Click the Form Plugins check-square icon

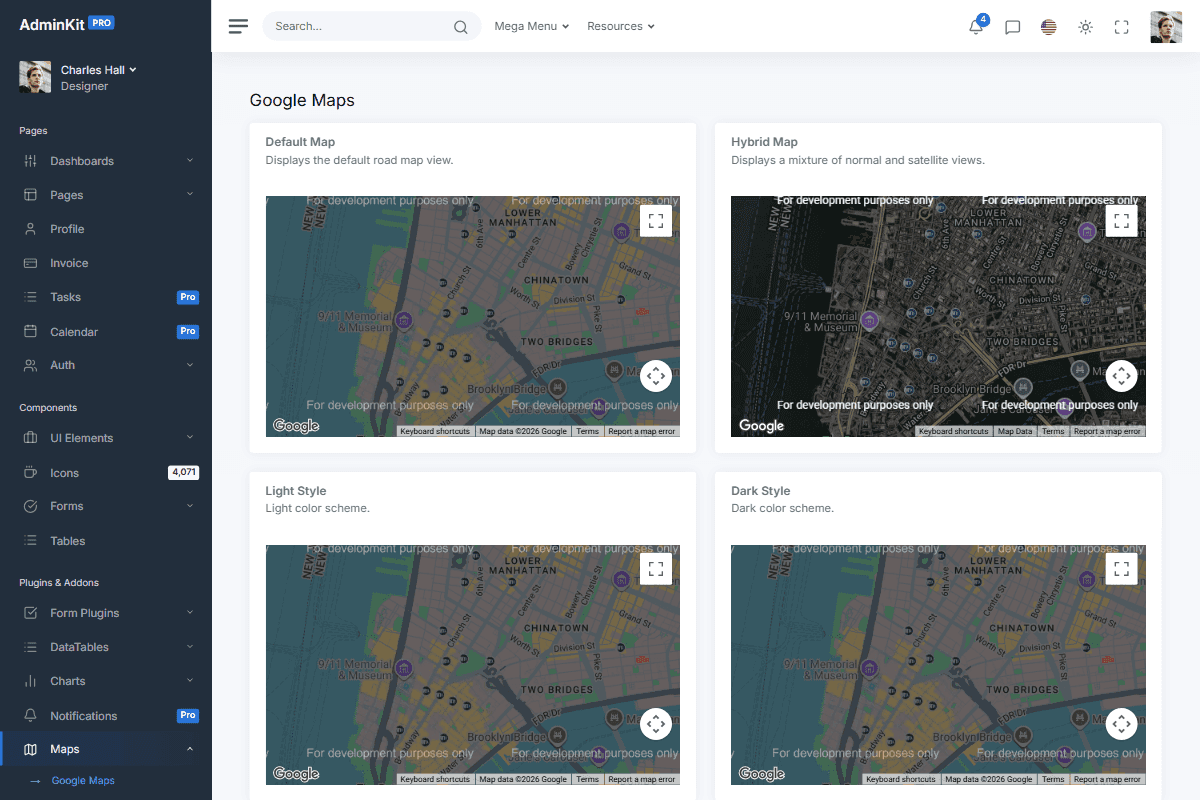point(30,613)
